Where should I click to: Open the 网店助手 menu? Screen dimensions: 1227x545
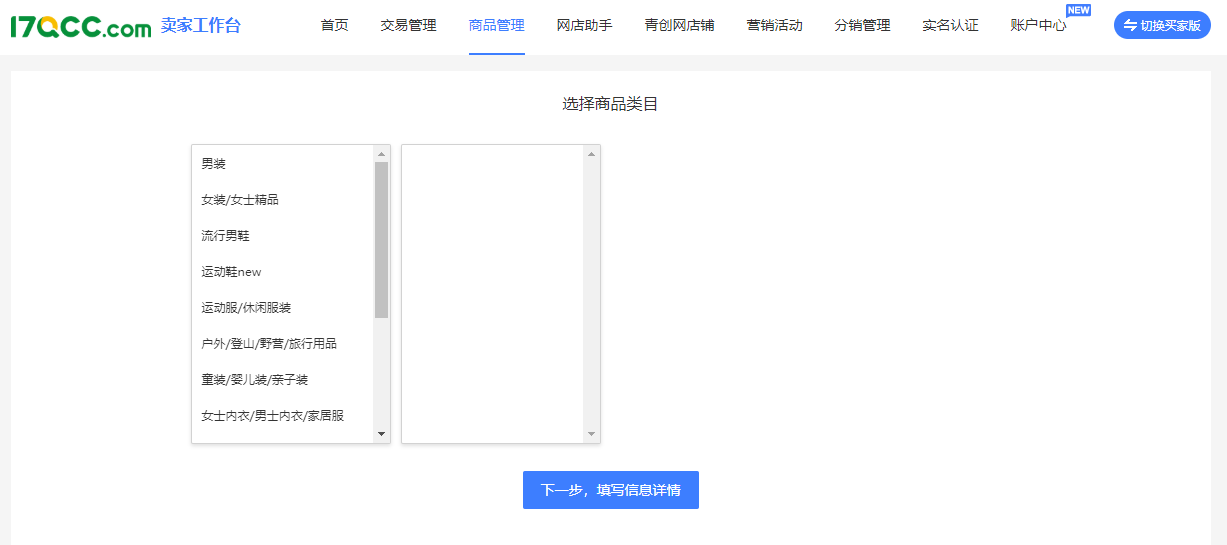pyautogui.click(x=584, y=26)
